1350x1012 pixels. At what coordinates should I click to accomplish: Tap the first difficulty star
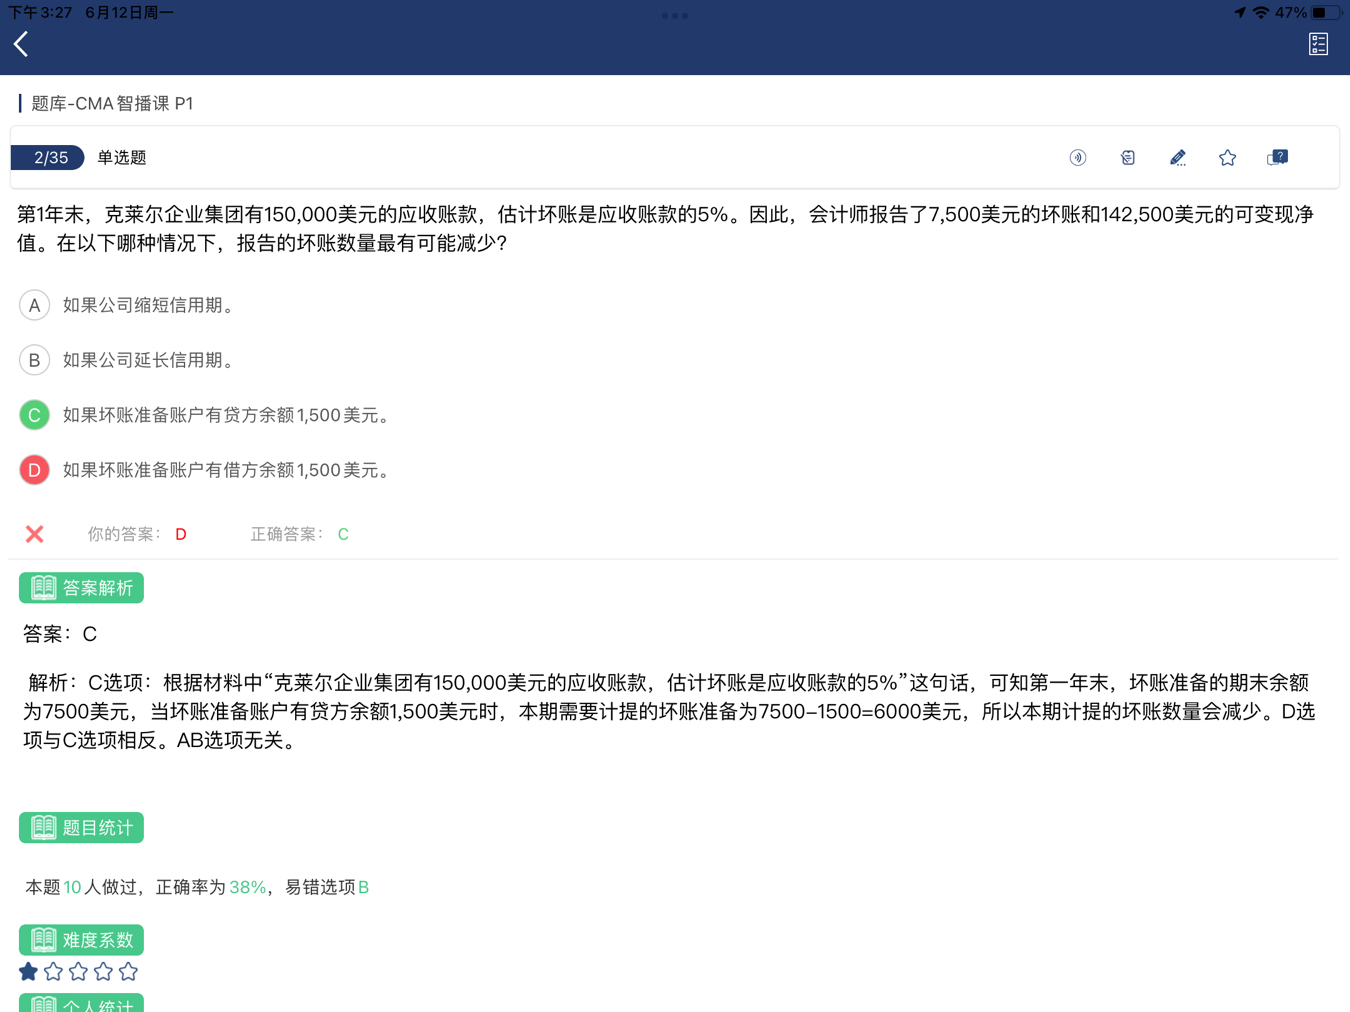[x=29, y=972]
